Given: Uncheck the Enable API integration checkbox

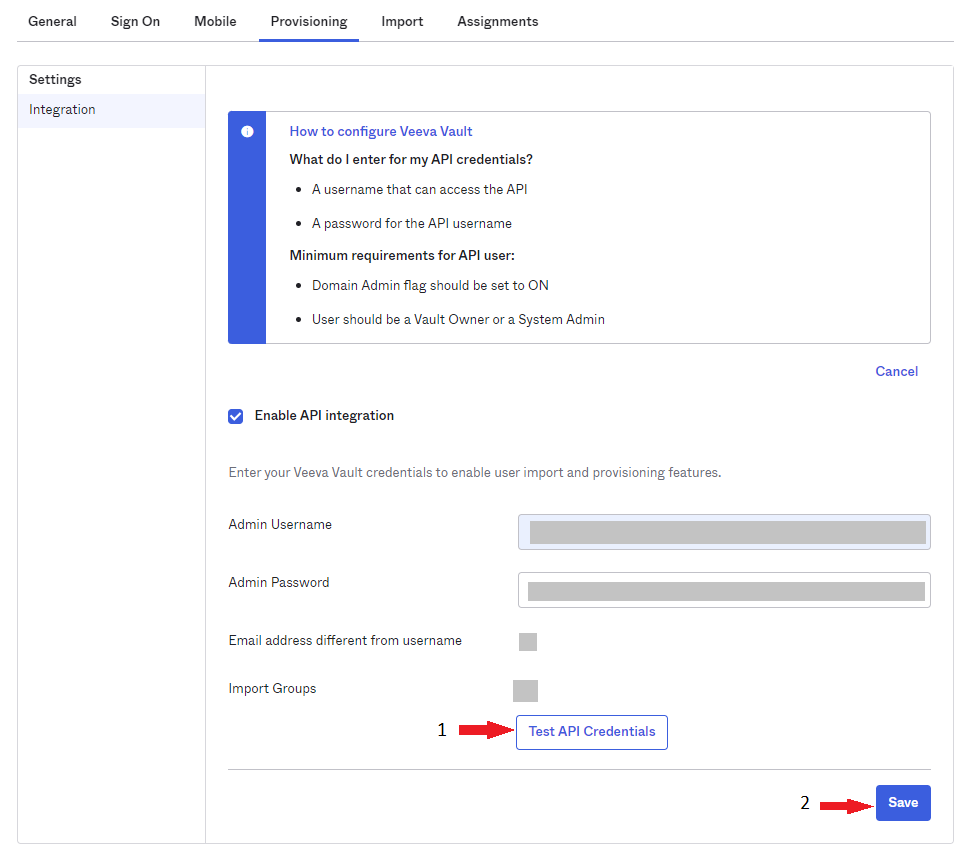Looking at the screenshot, I should (x=236, y=416).
